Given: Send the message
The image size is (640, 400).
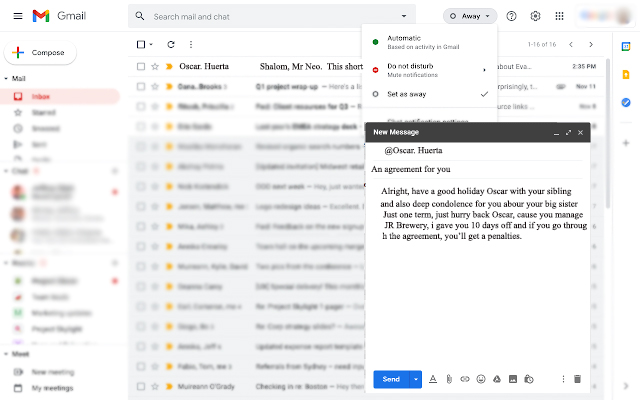Looking at the screenshot, I should coord(391,379).
